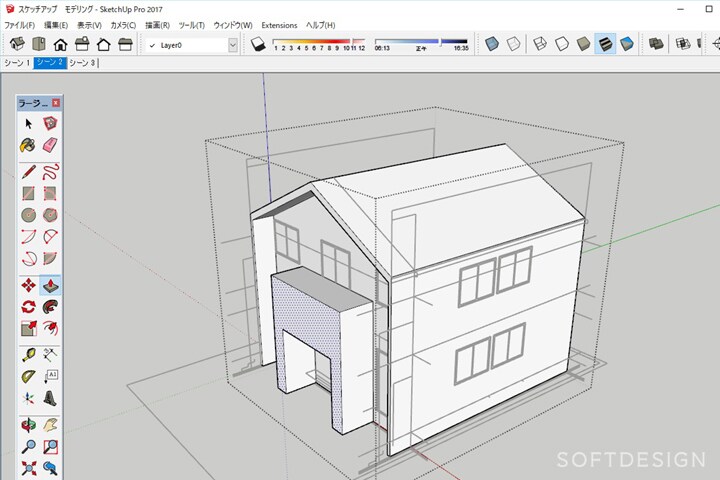Toggle Back Edges style
720x480 pixels.
513,44
